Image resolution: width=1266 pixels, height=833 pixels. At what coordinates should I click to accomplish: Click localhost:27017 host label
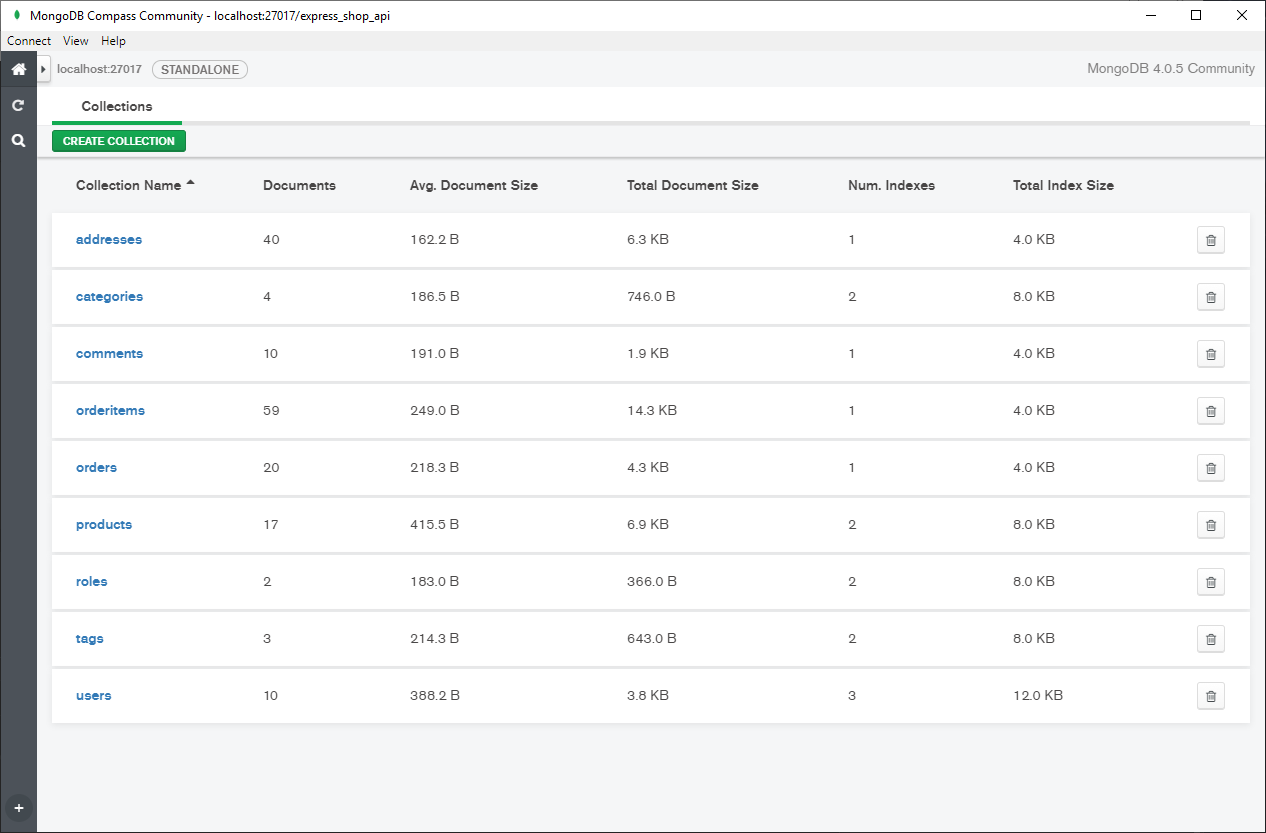[99, 70]
